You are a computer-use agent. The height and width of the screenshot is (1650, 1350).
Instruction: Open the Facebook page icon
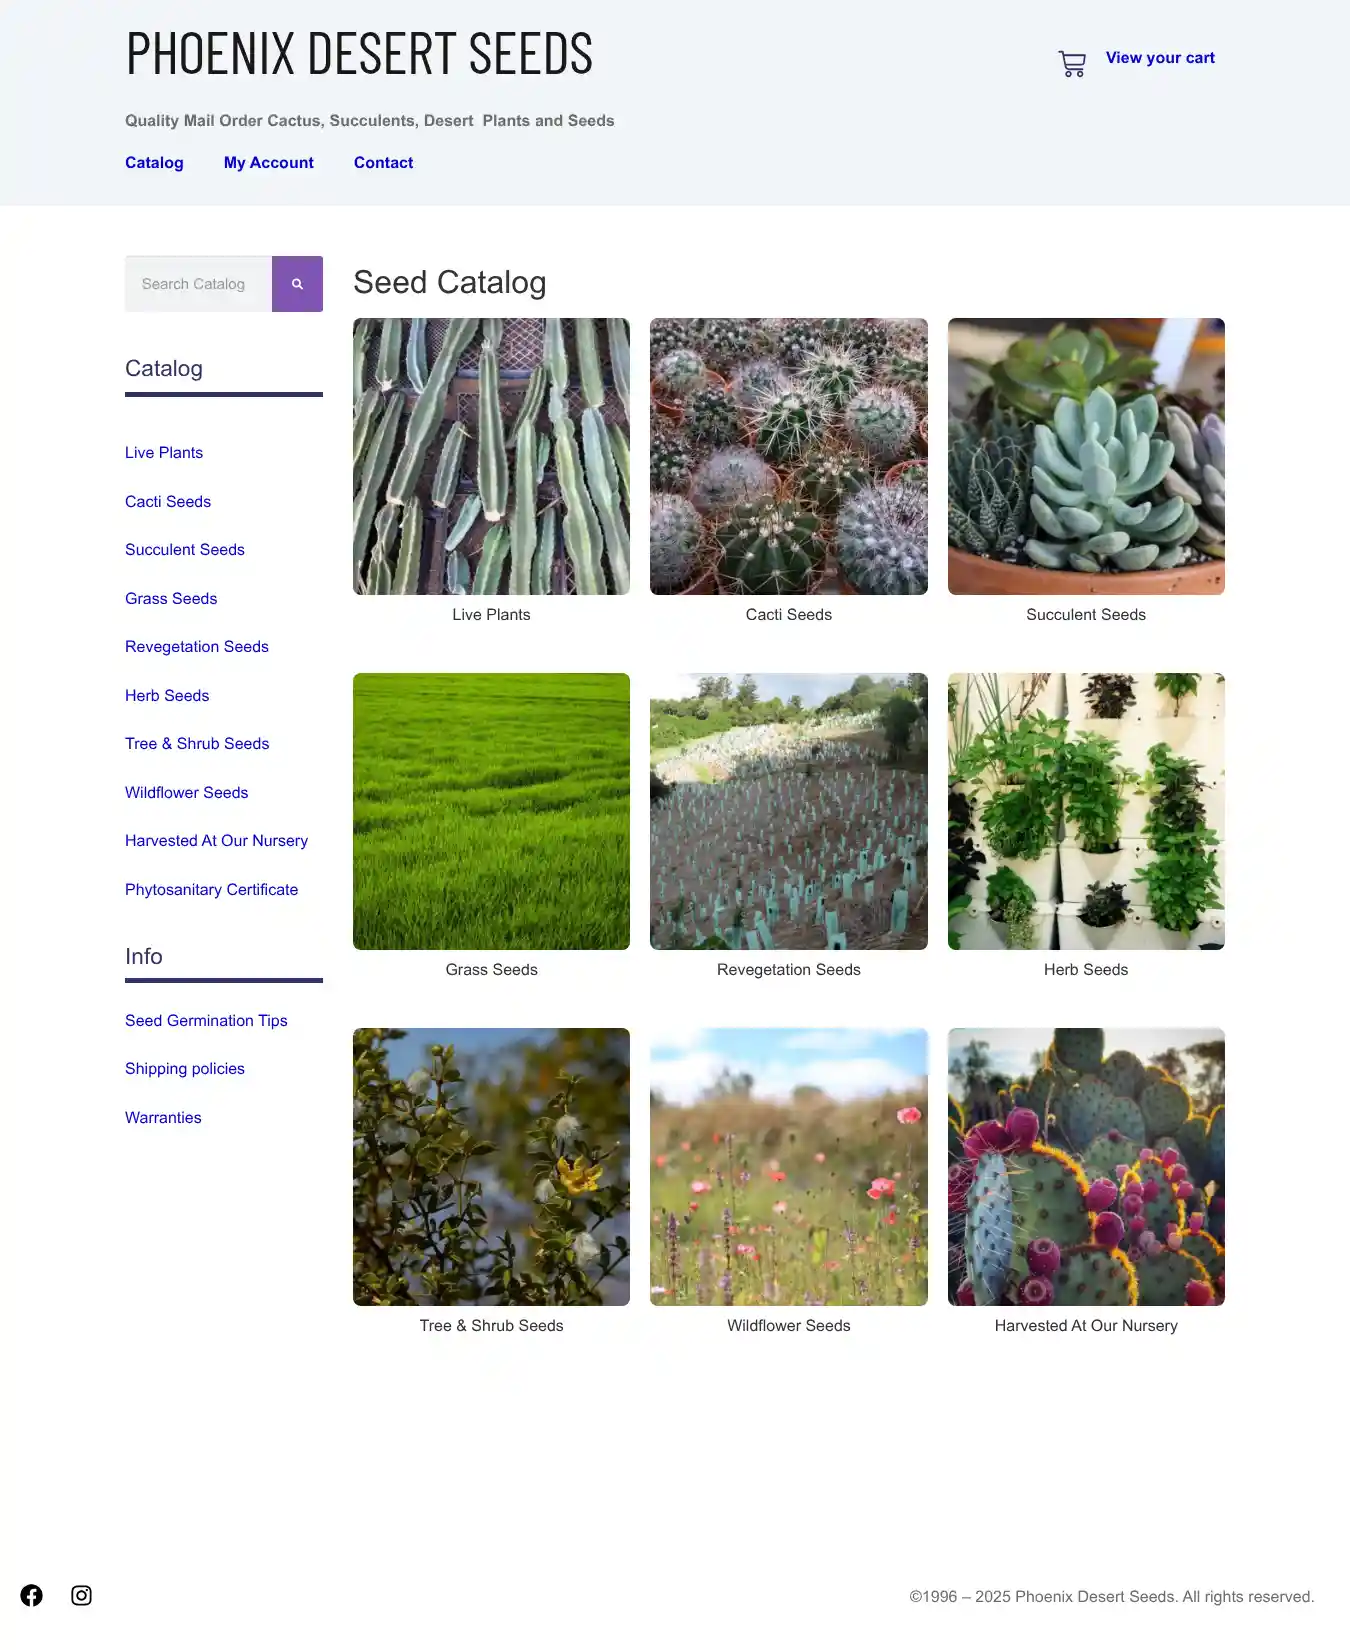(32, 1595)
